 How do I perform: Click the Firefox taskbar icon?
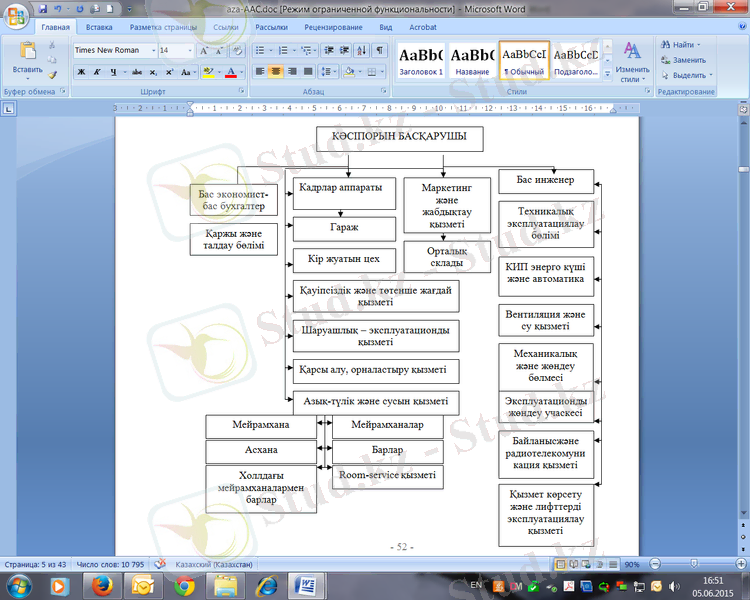click(102, 586)
